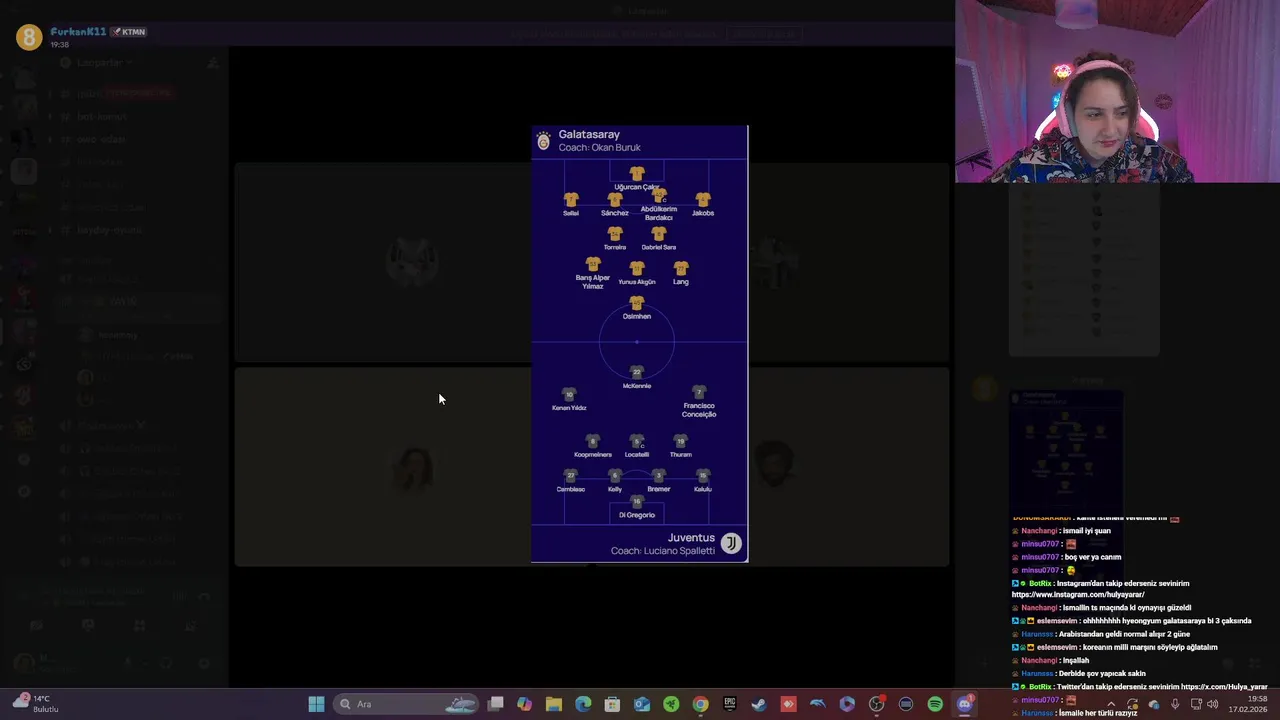The height and width of the screenshot is (720, 1280).
Task: Open File Explorer from the taskbar
Action: click(x=553, y=704)
